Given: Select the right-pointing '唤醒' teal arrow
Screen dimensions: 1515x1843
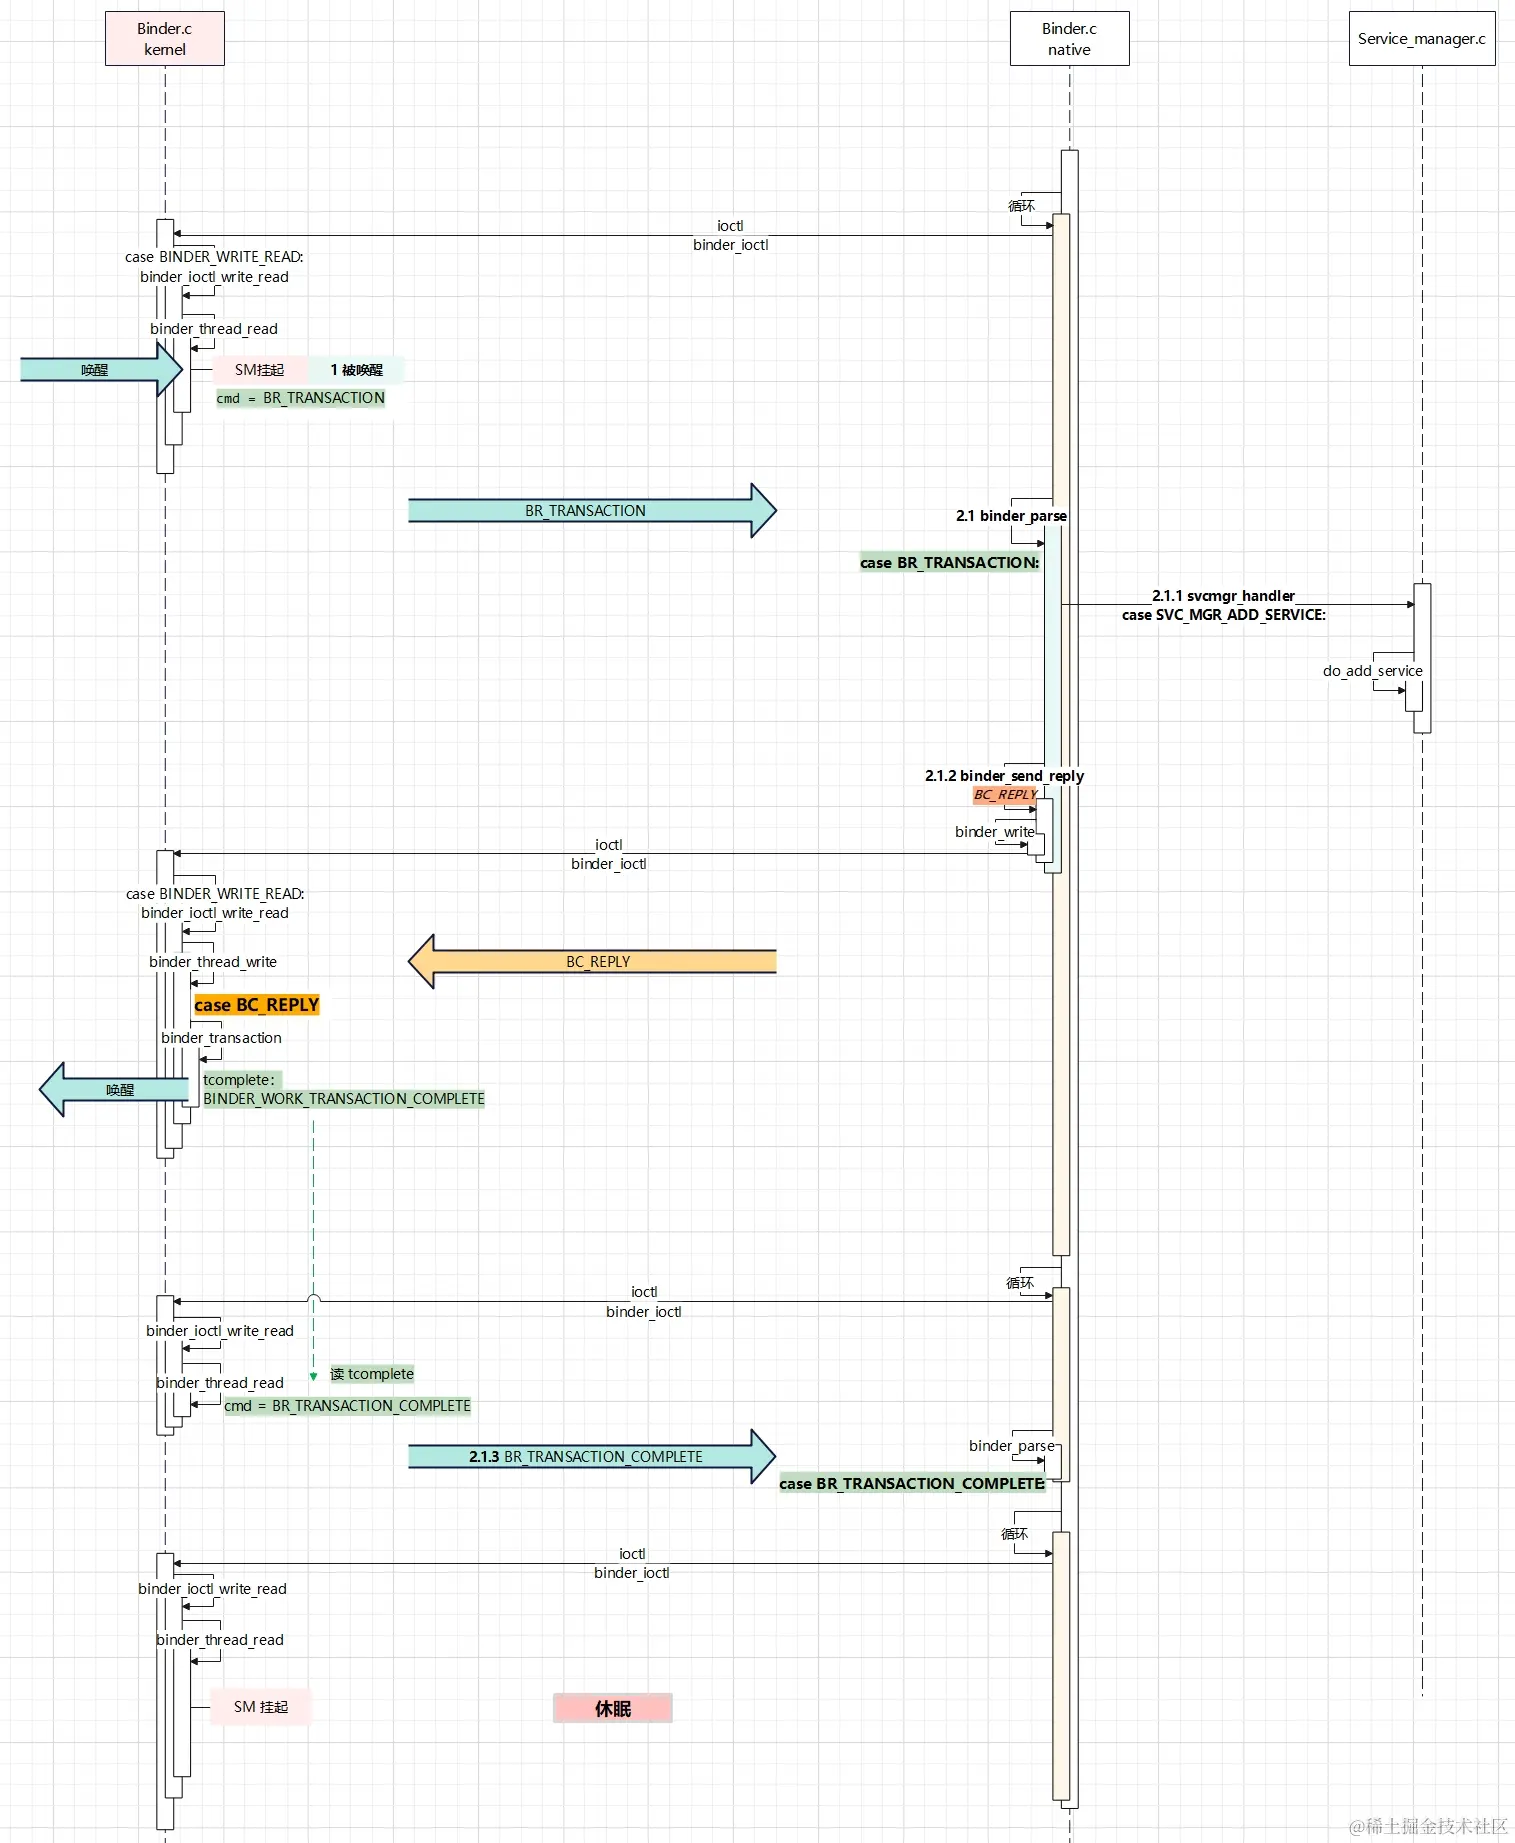Looking at the screenshot, I should (x=101, y=370).
